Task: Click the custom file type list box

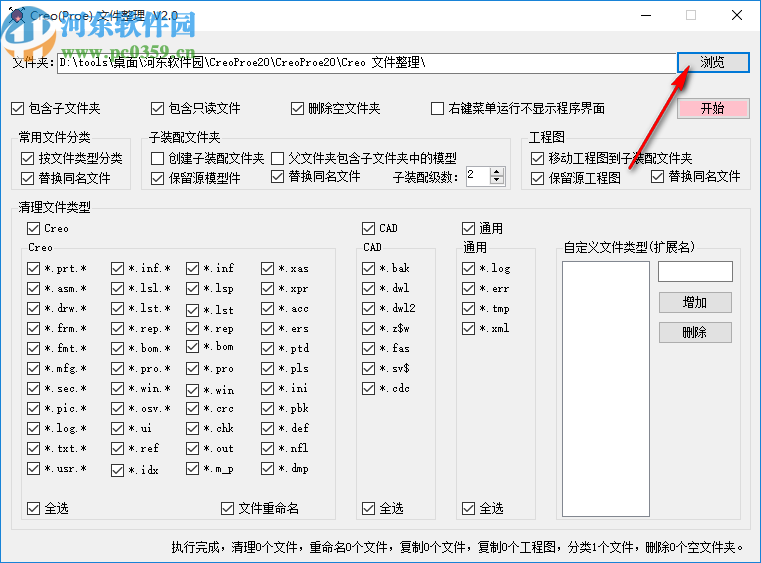Action: (x=606, y=389)
